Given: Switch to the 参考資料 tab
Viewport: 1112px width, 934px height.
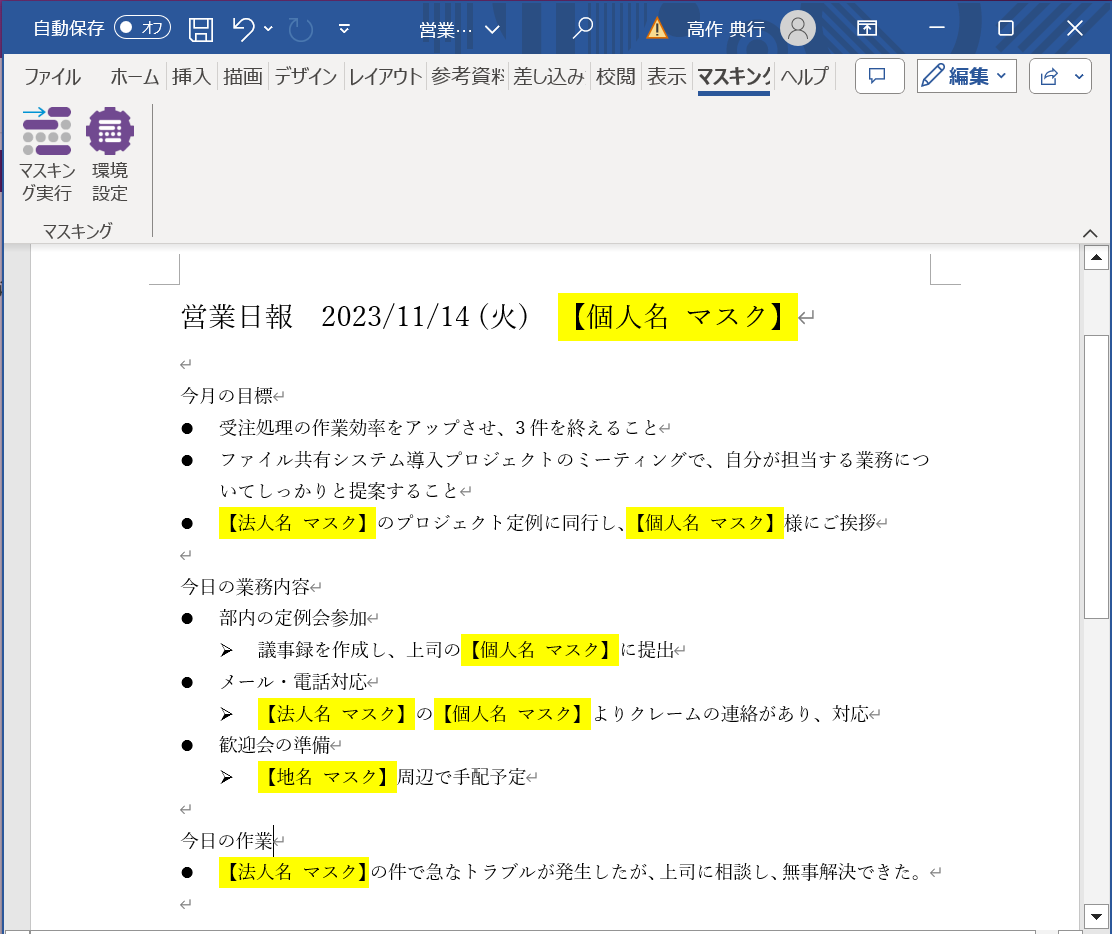Looking at the screenshot, I should pyautogui.click(x=467, y=76).
